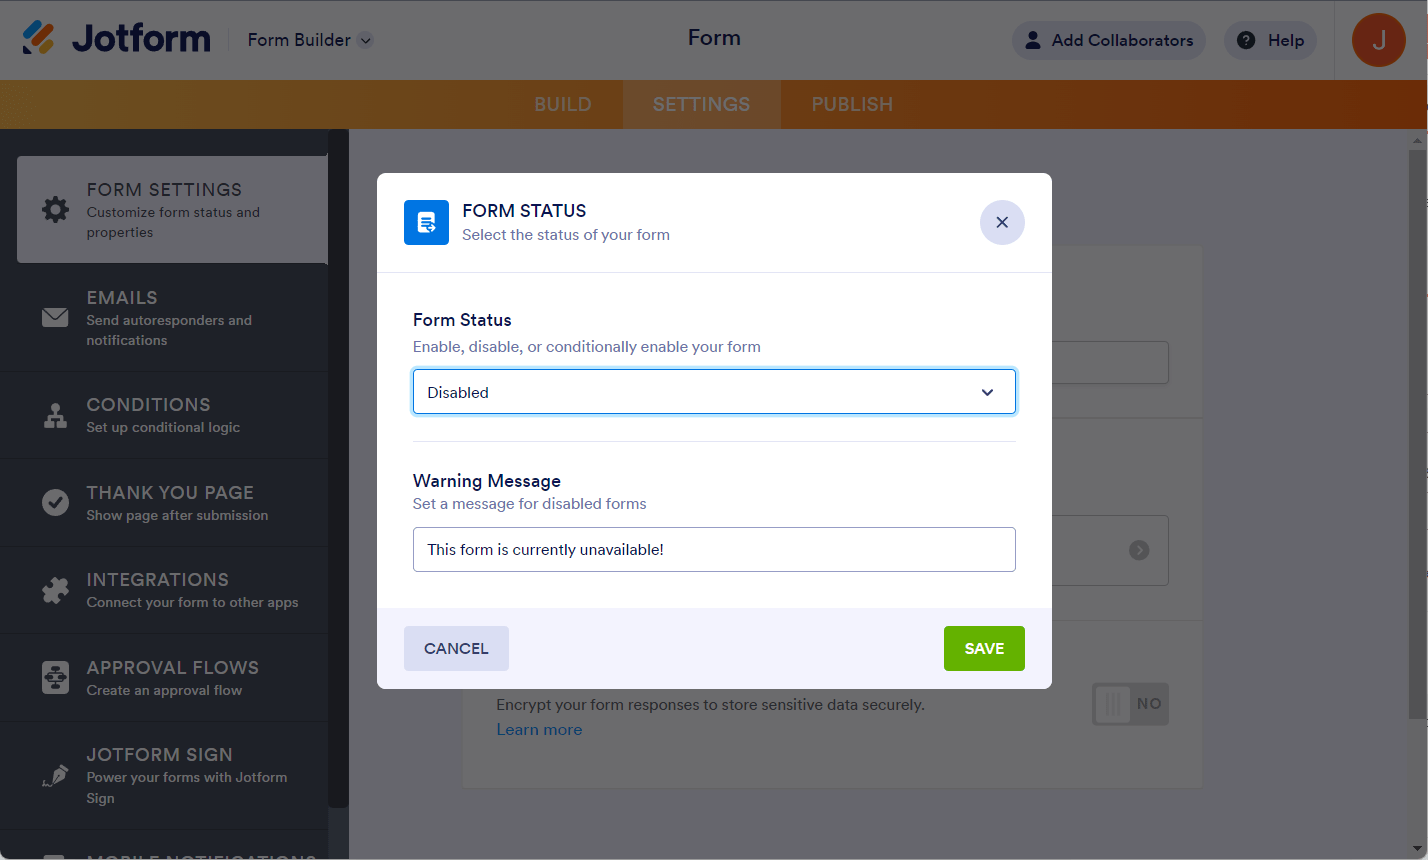The image size is (1428, 860).
Task: Edit the warning message text field
Action: click(714, 549)
